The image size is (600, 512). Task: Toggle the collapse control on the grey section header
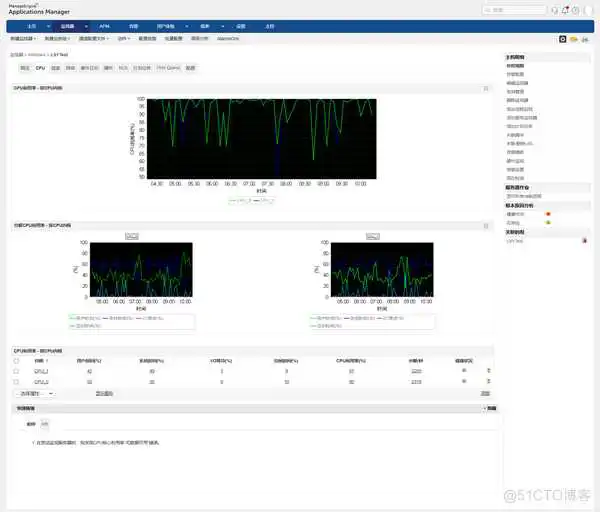click(489, 409)
